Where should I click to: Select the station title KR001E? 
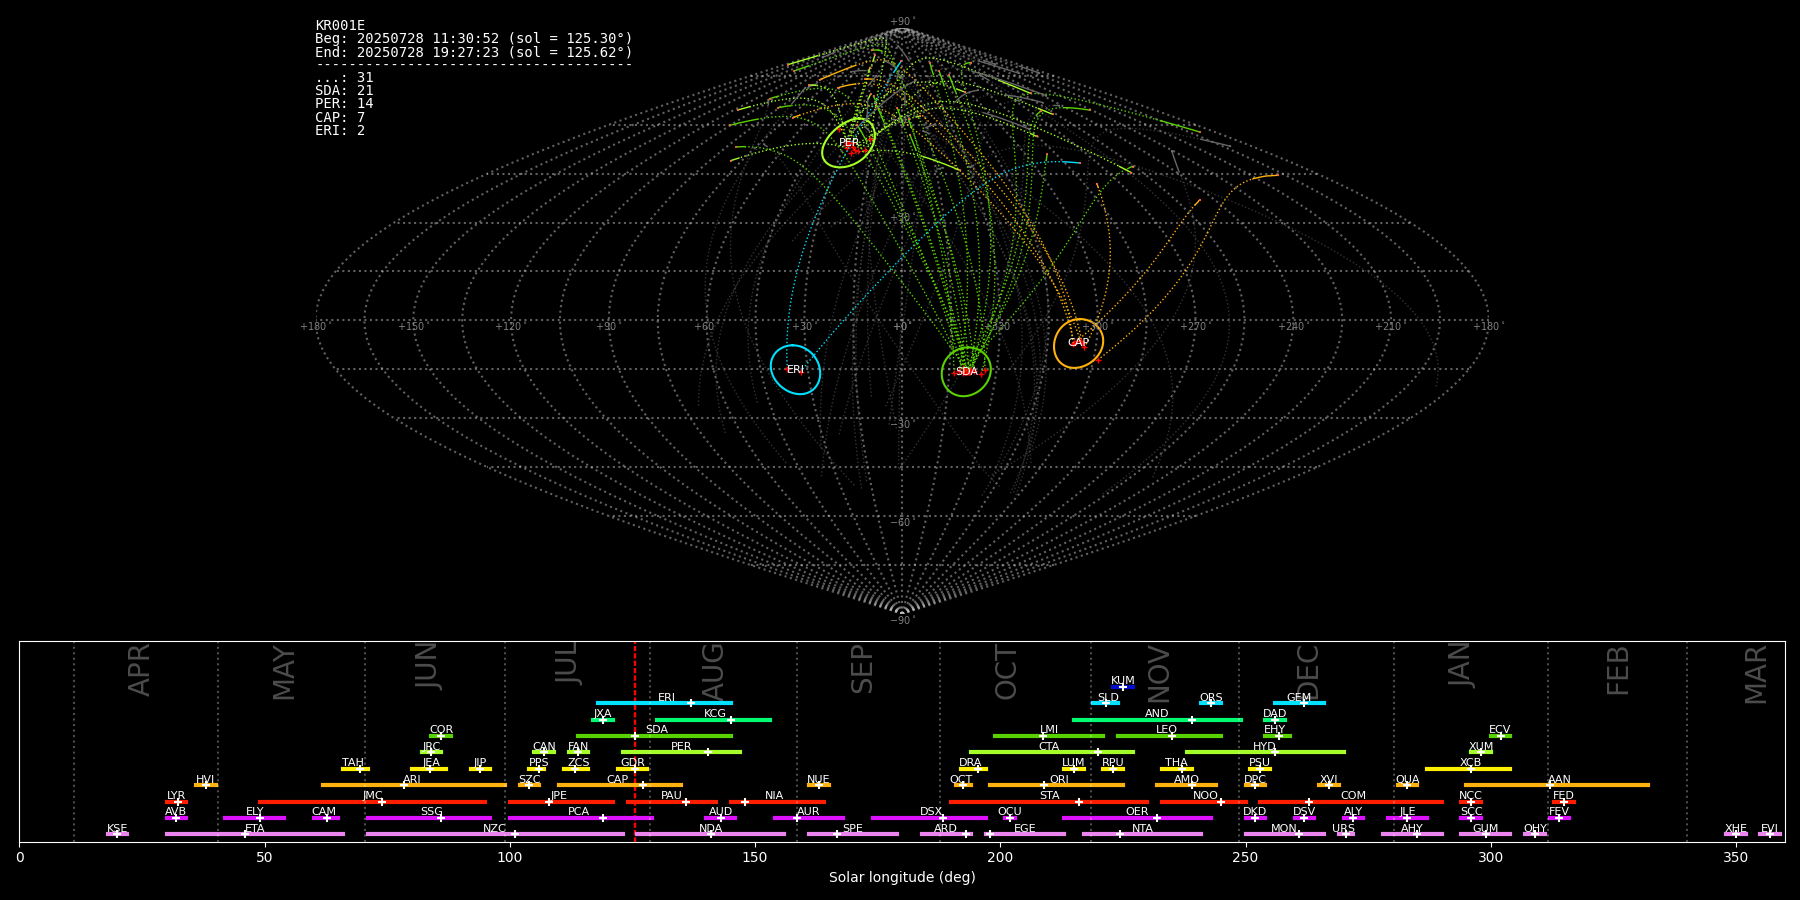click(x=340, y=26)
